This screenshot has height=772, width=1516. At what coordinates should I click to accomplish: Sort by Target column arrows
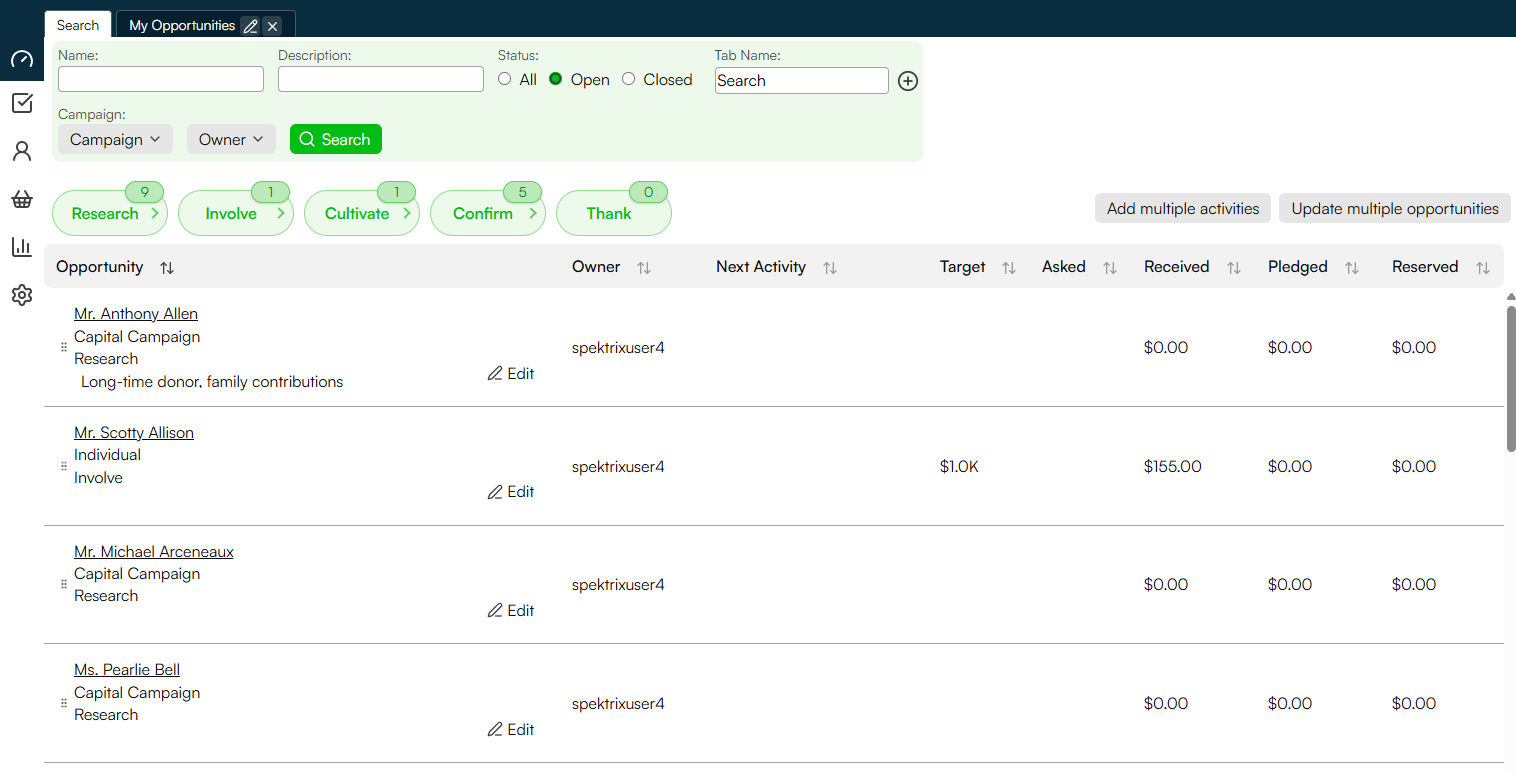pyautogui.click(x=1009, y=267)
